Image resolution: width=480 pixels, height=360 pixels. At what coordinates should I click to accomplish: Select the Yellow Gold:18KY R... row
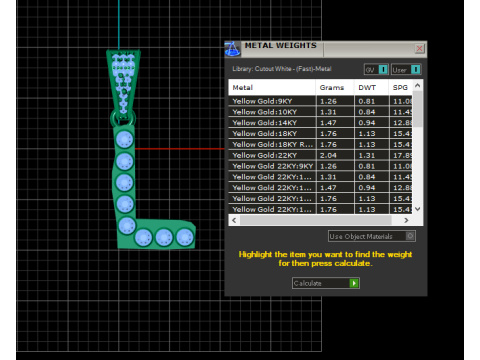[320, 144]
